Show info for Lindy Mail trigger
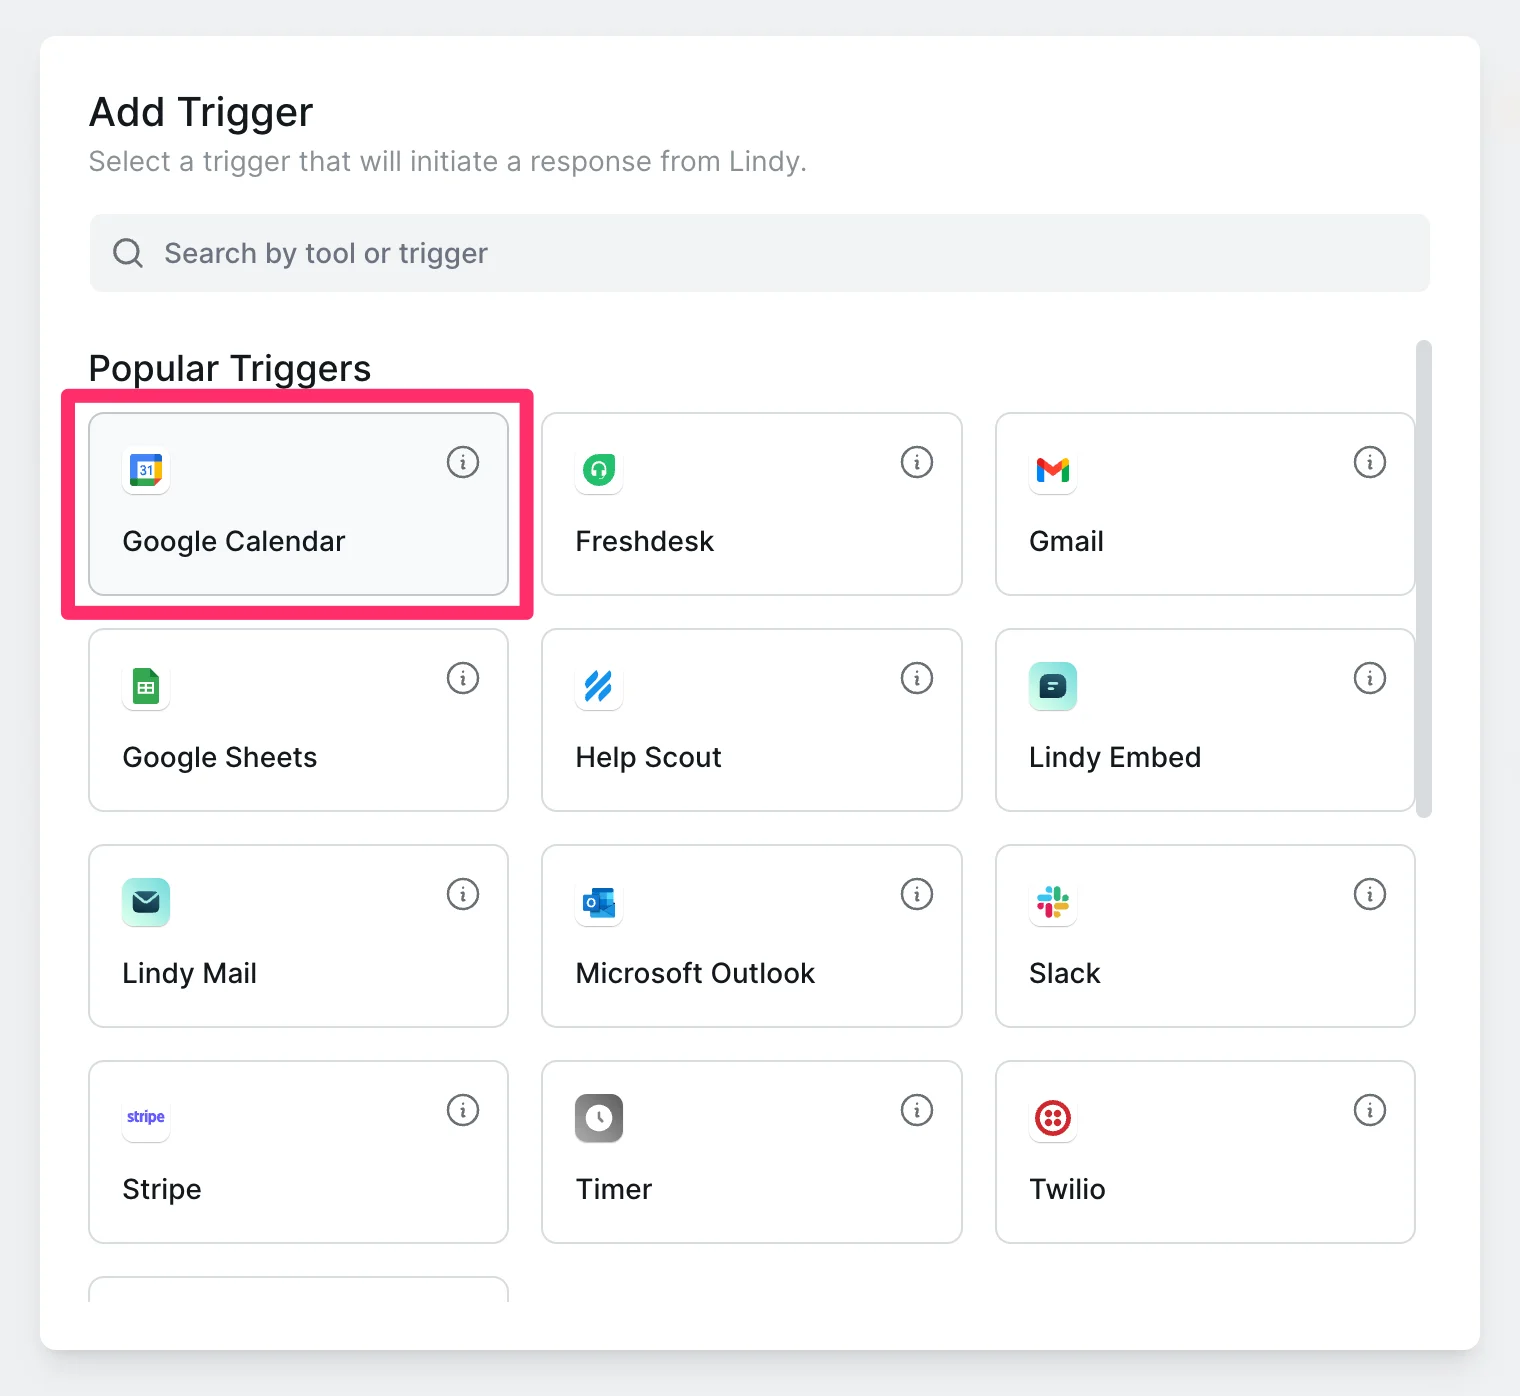Viewport: 1520px width, 1396px height. [x=463, y=894]
